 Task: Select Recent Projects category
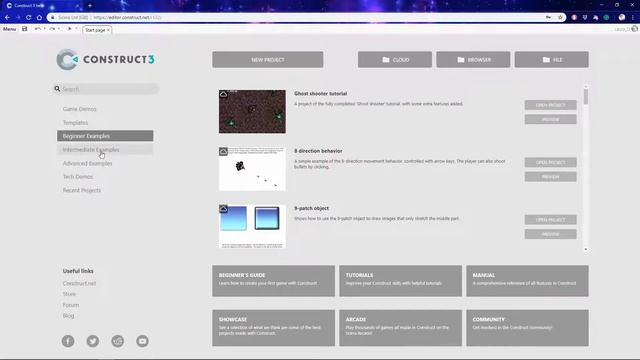105,190
